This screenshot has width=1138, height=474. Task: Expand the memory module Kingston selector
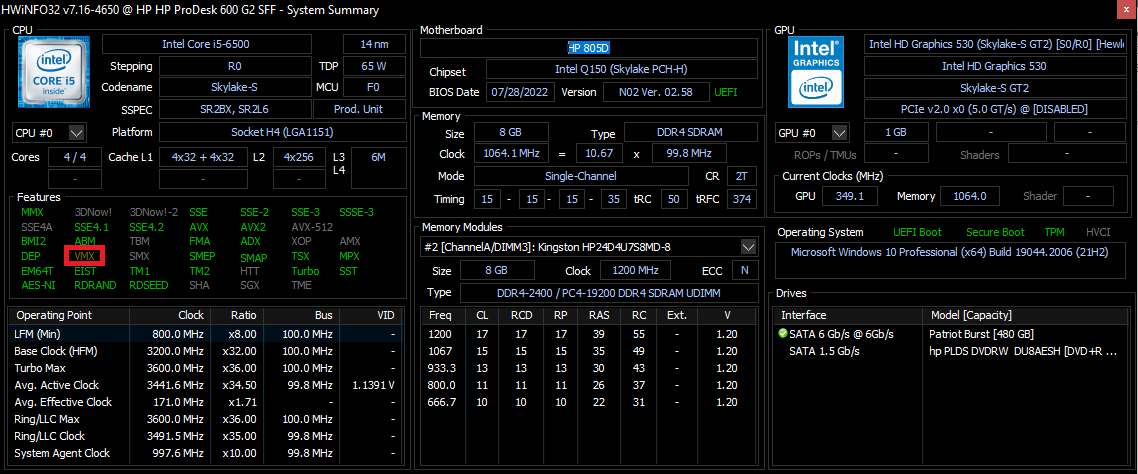point(748,246)
